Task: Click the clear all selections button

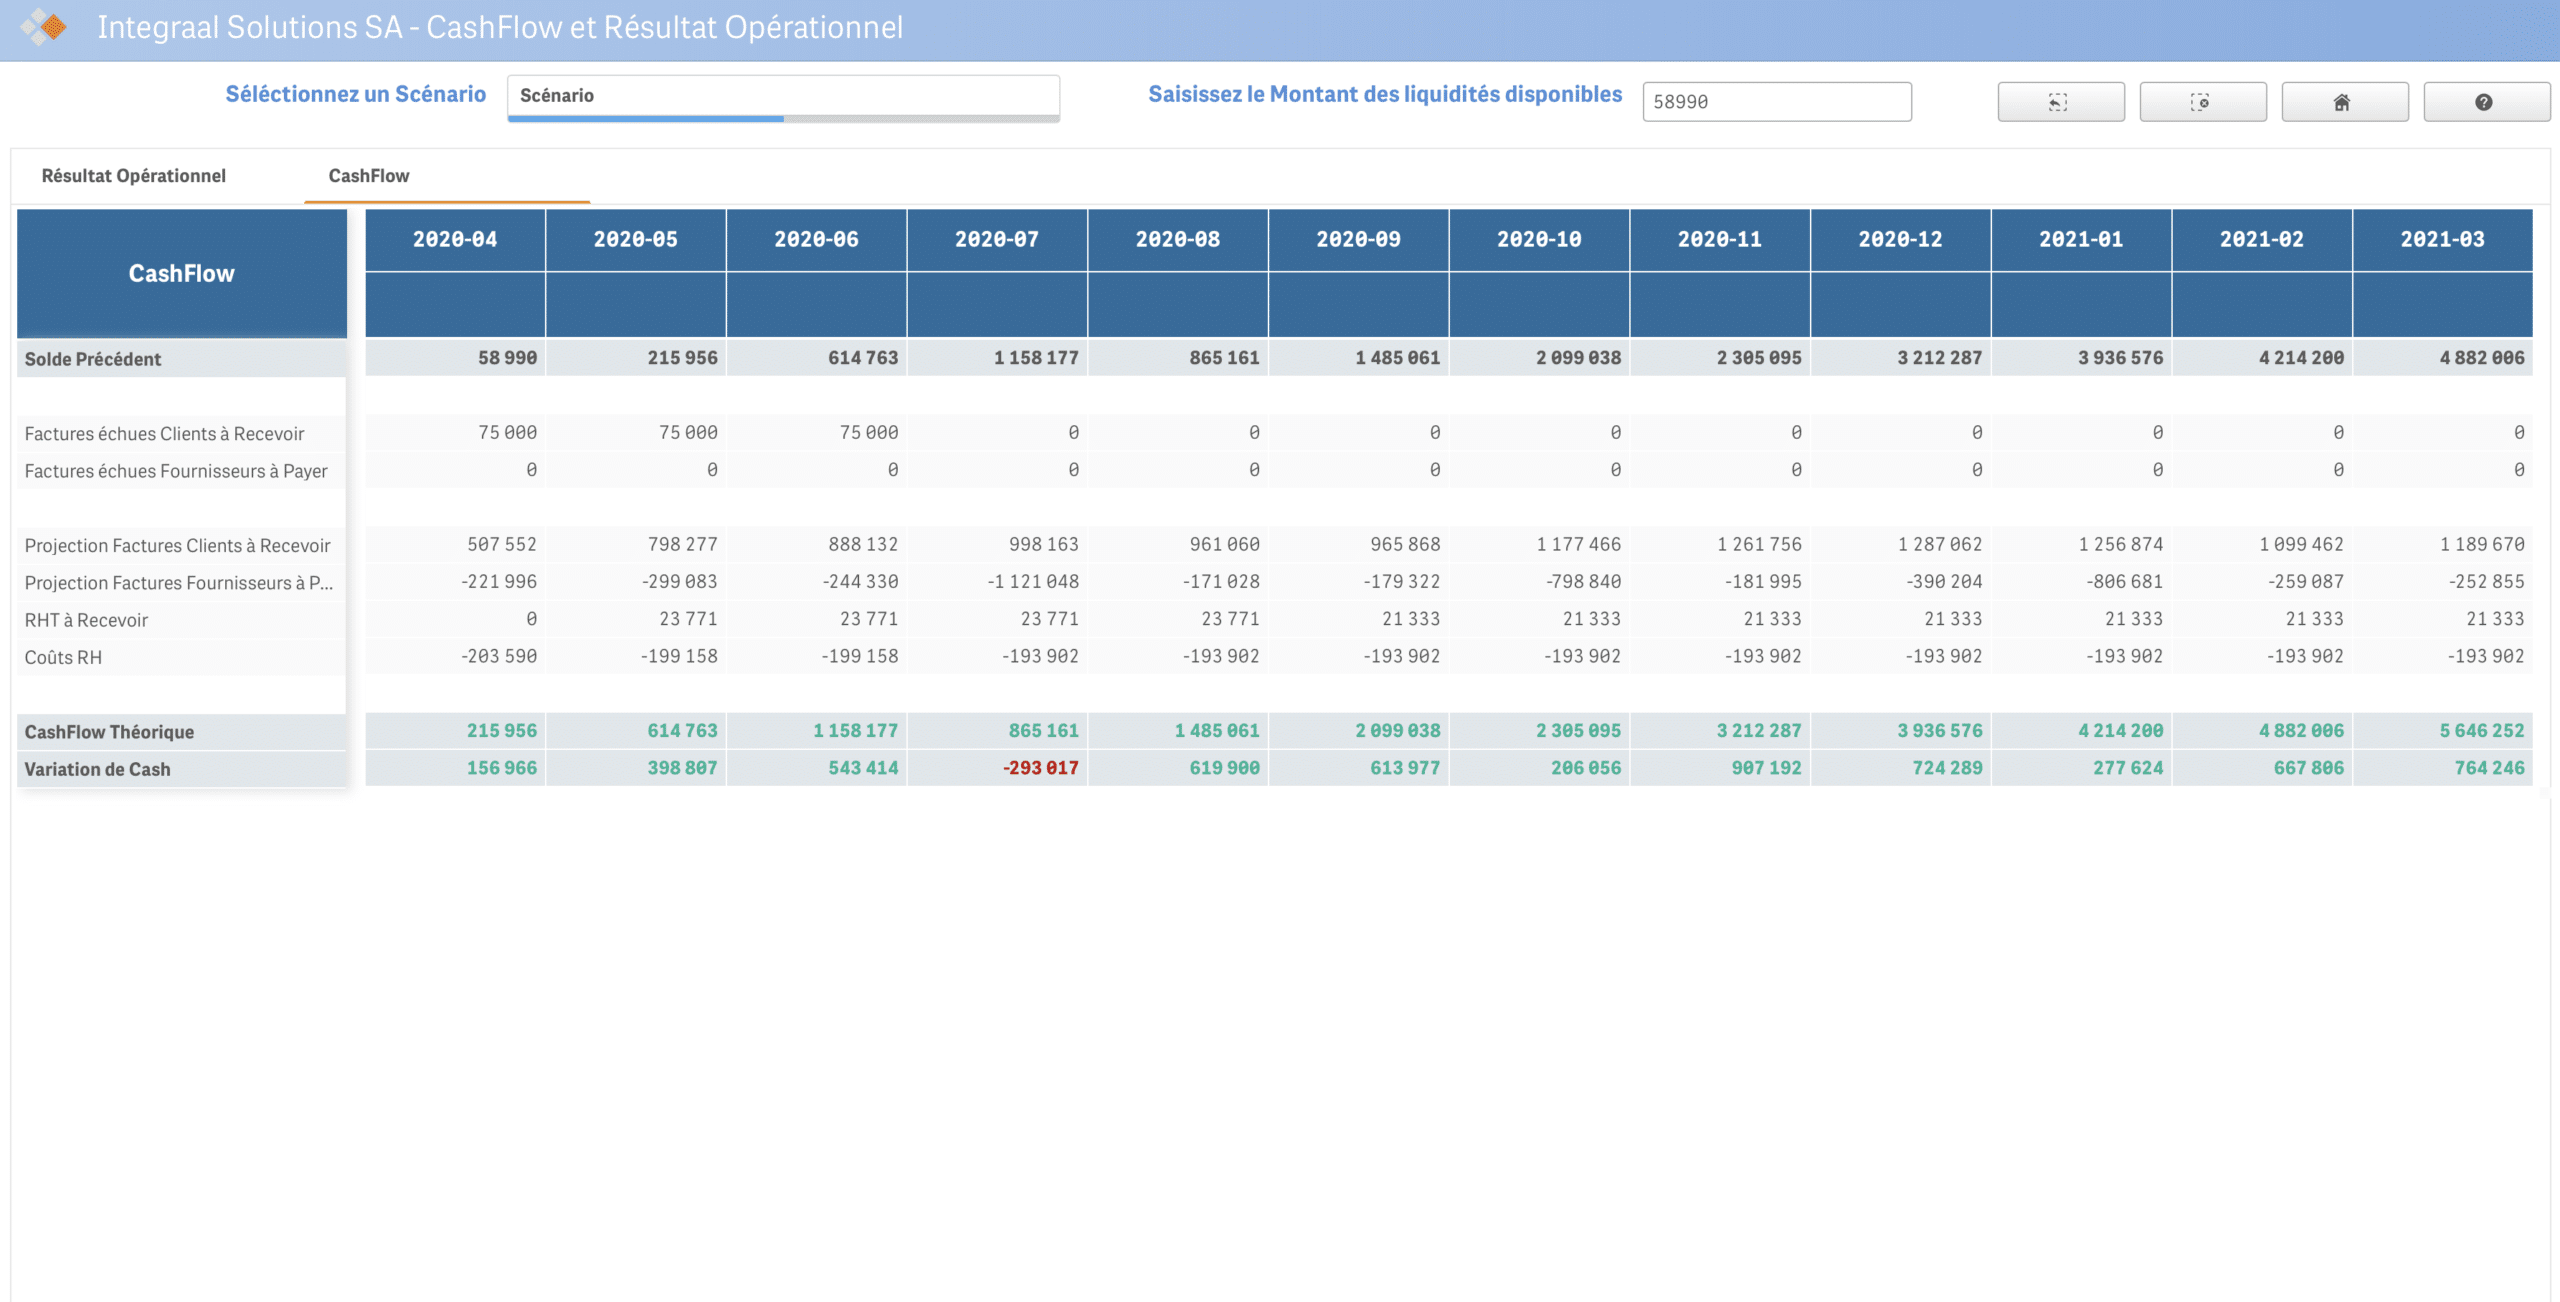Action: [2203, 102]
